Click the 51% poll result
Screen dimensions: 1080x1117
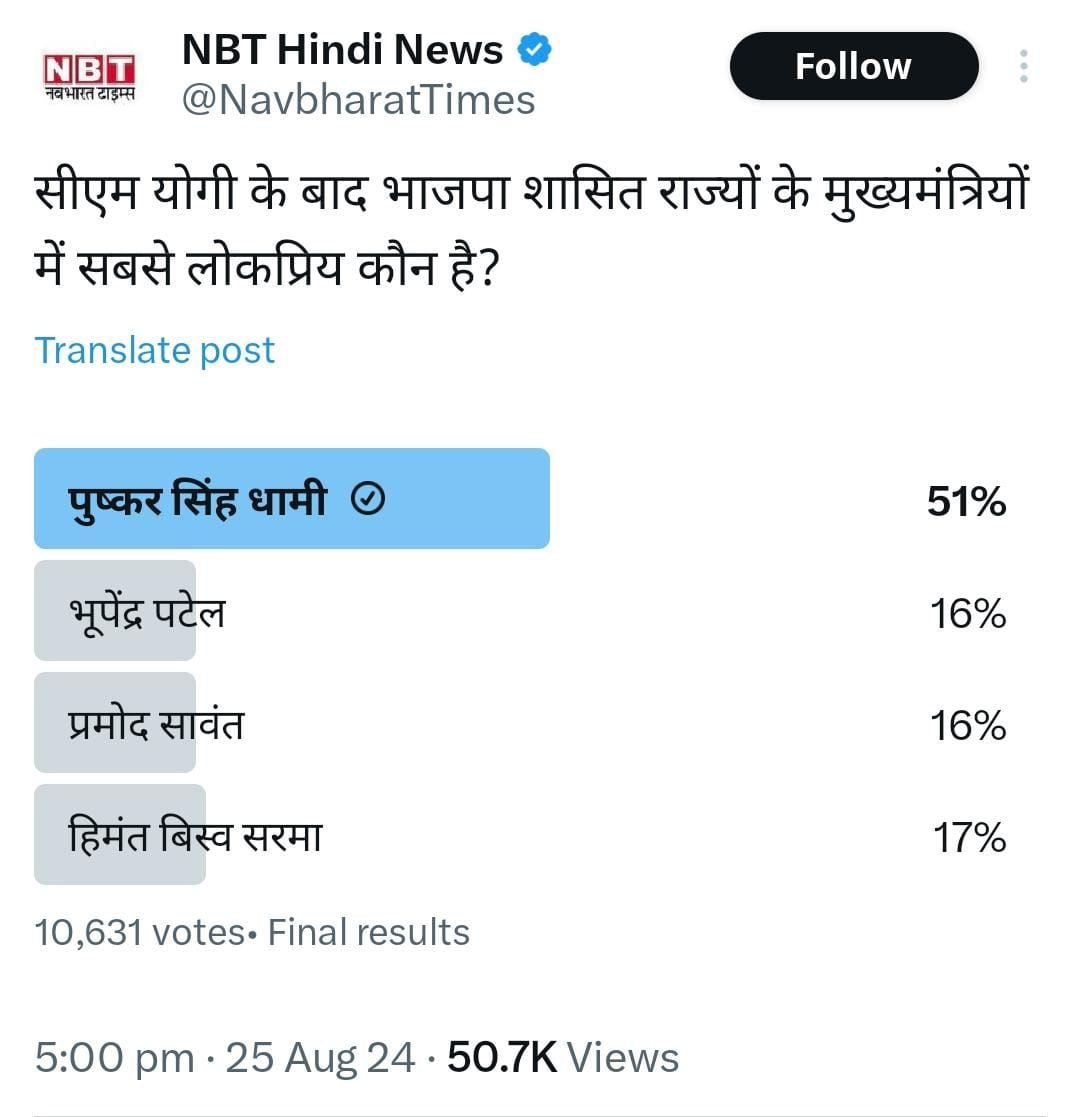966,502
